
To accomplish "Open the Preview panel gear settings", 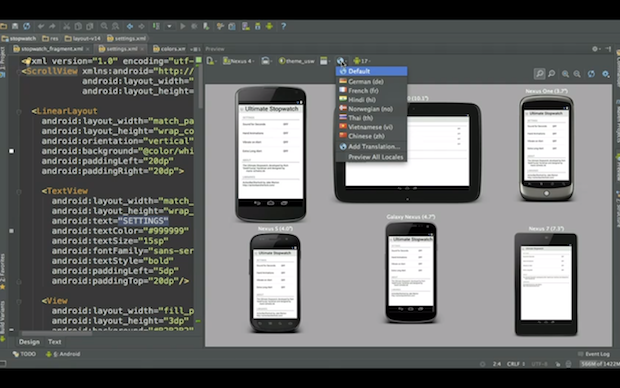I will point(595,49).
